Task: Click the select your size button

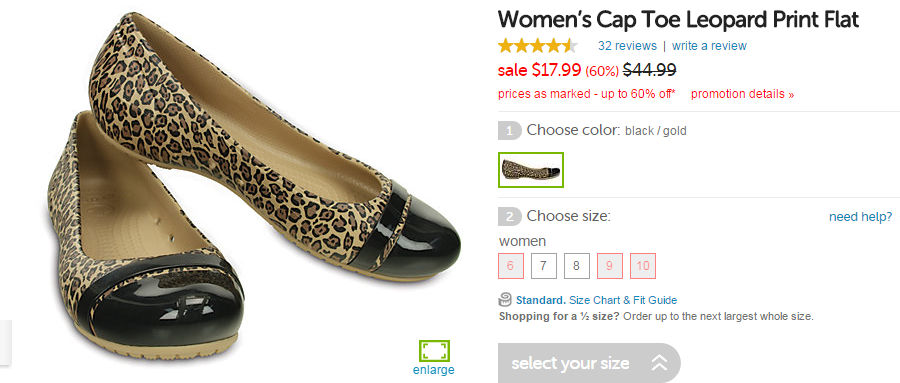Action: 589,363
